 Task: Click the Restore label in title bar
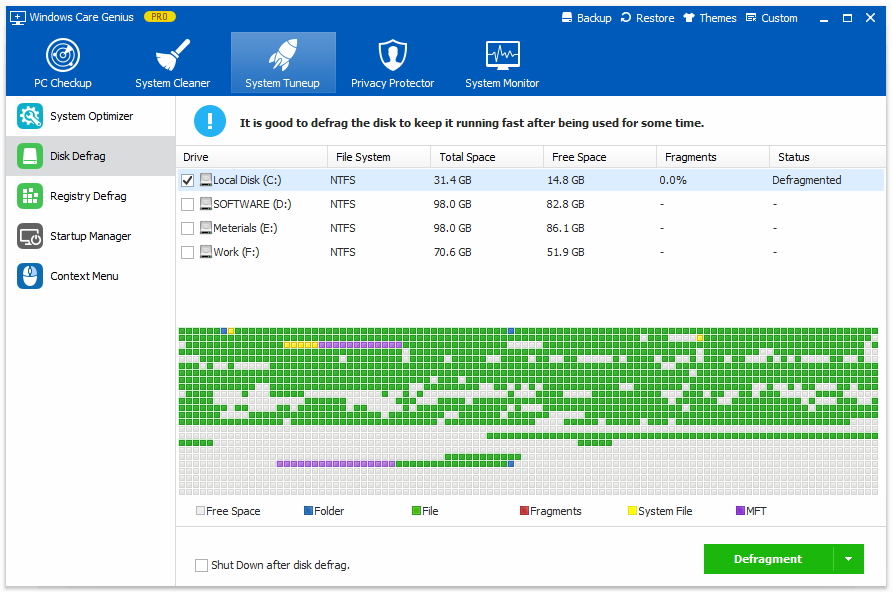[x=655, y=18]
